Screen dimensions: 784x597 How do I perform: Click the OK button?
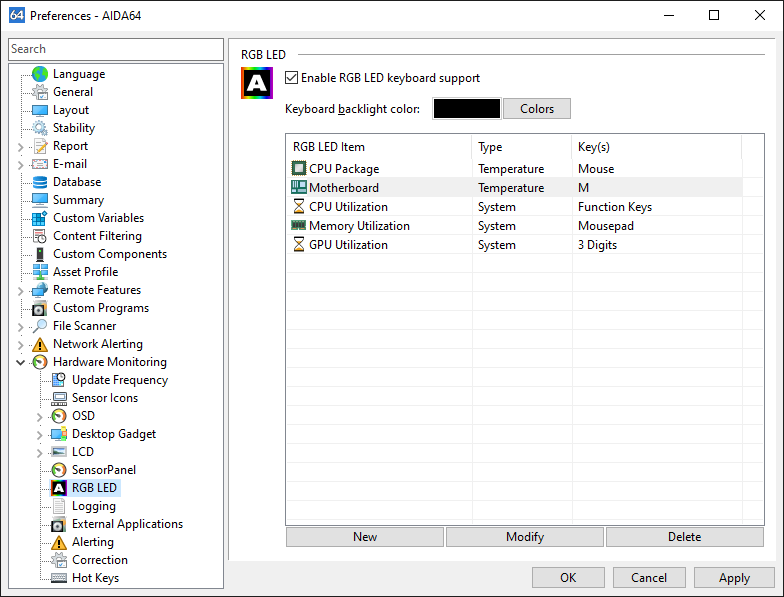click(568, 578)
